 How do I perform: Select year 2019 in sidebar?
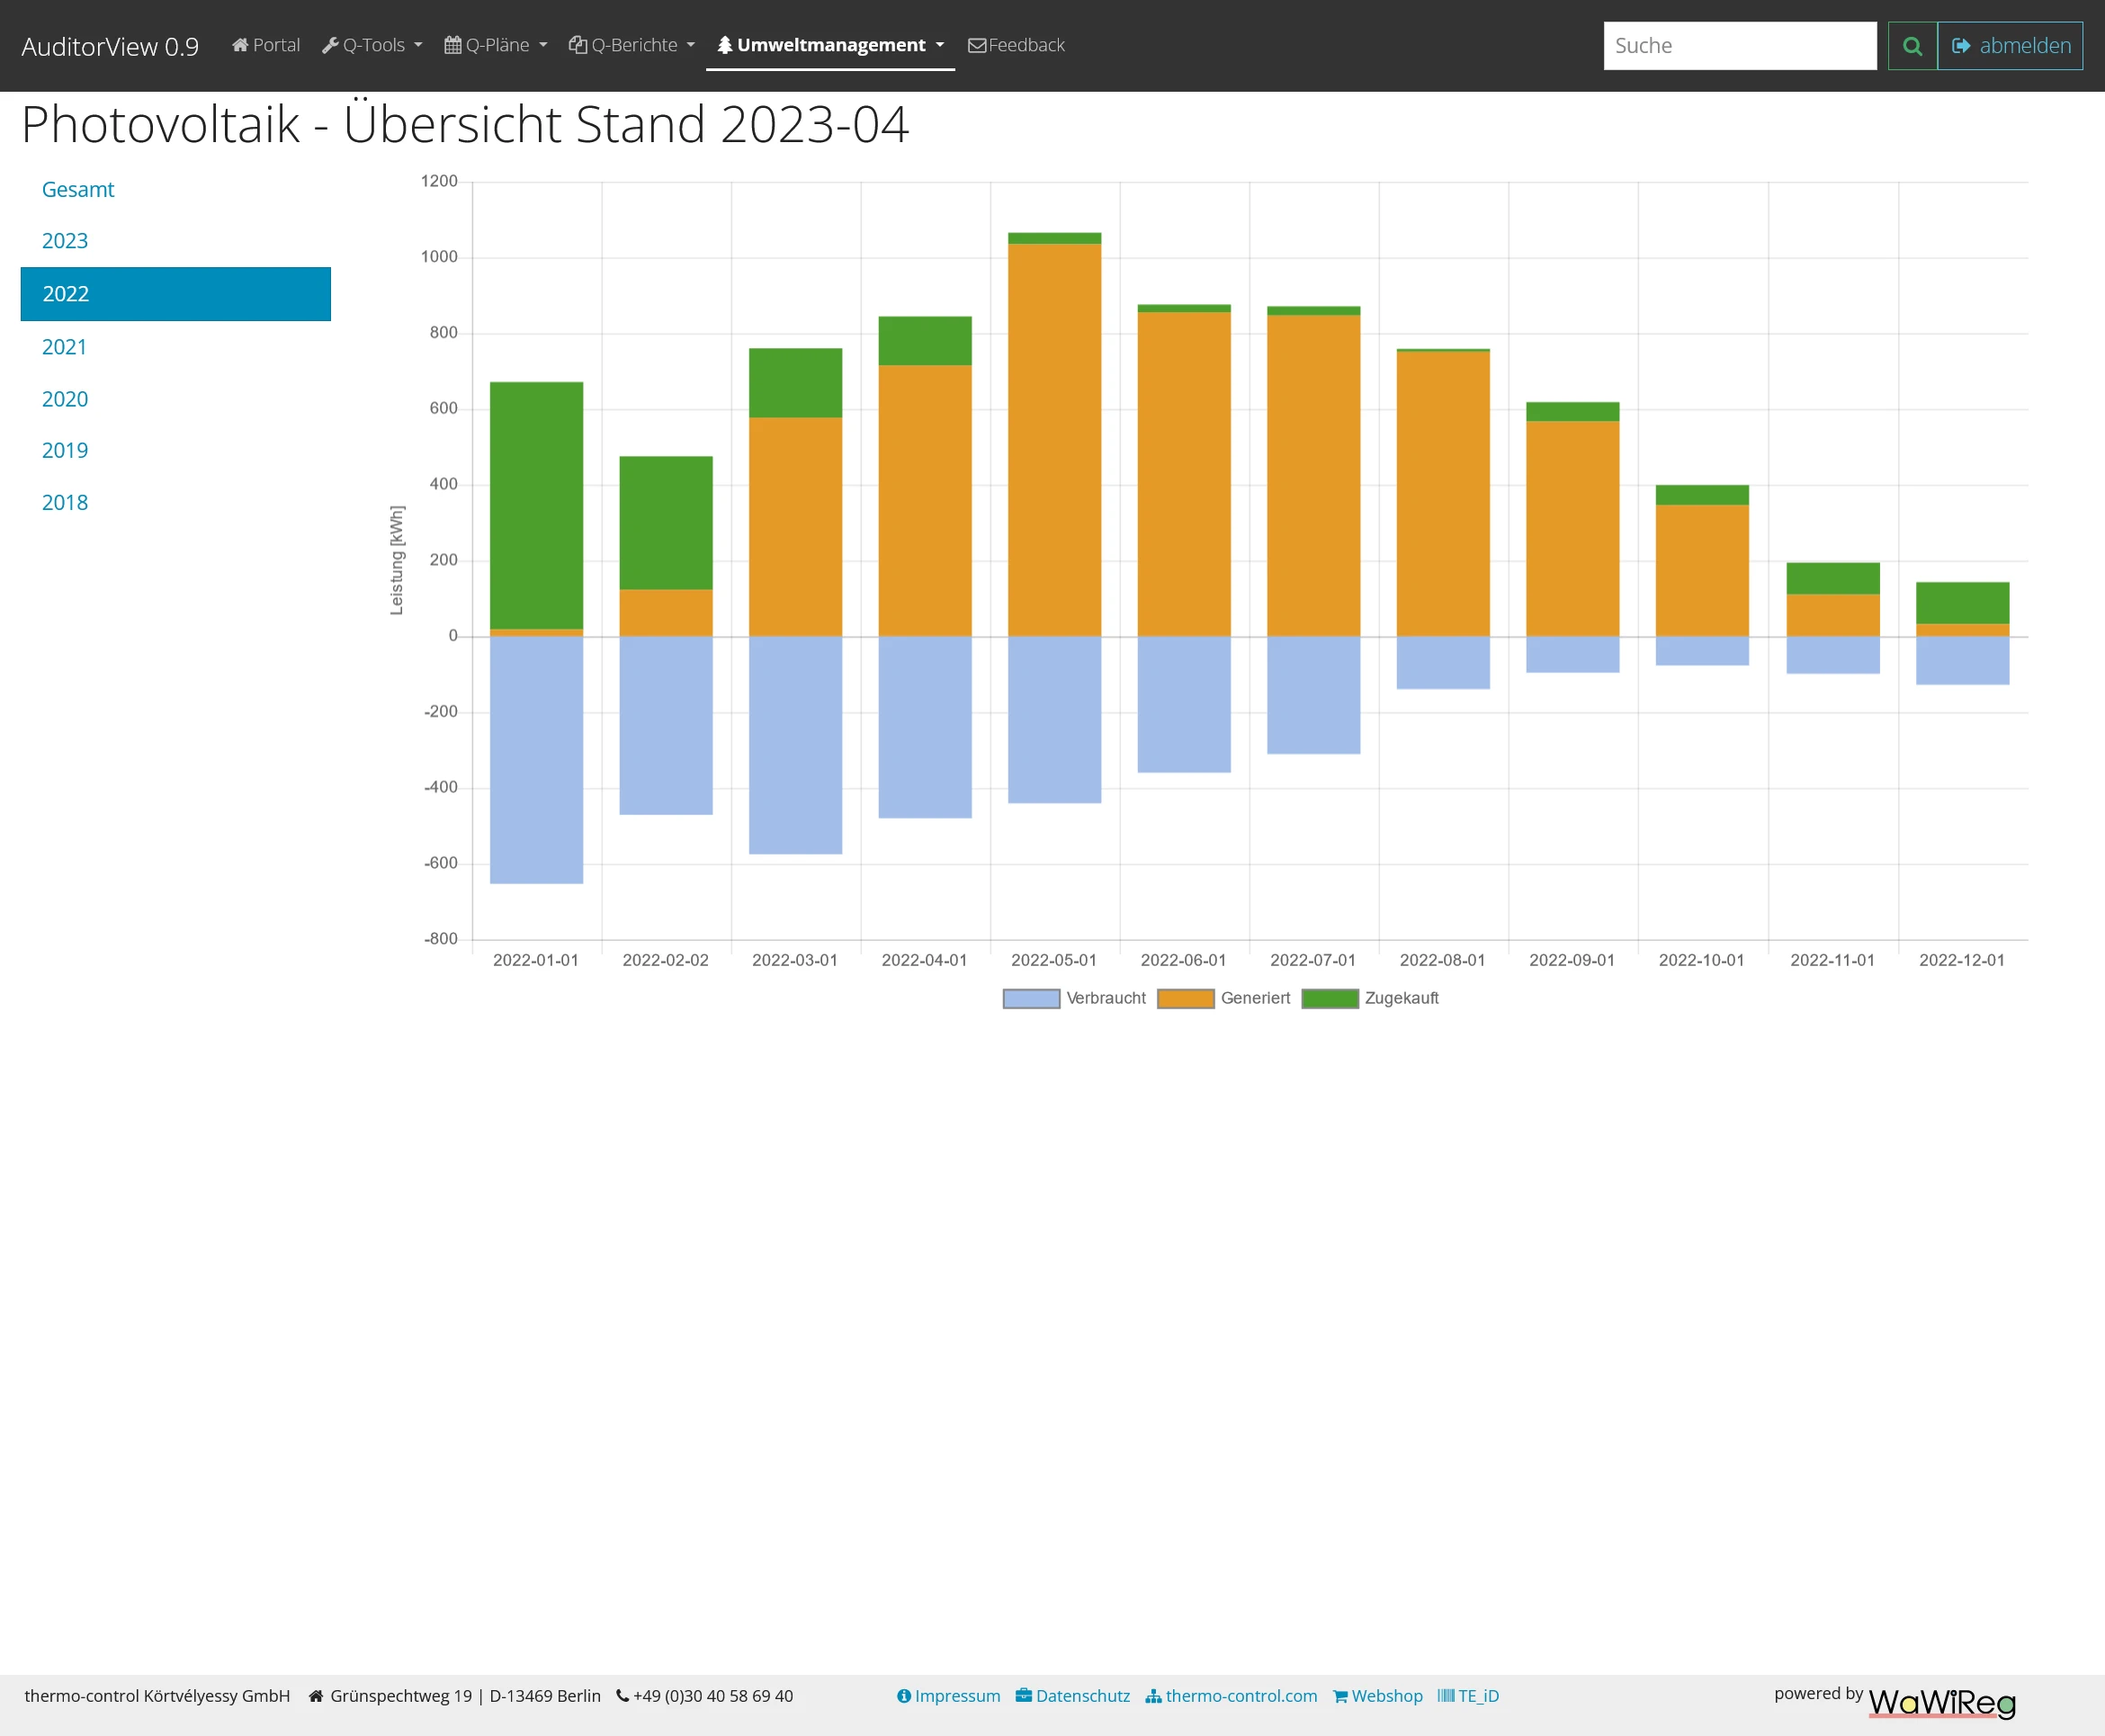[x=65, y=450]
